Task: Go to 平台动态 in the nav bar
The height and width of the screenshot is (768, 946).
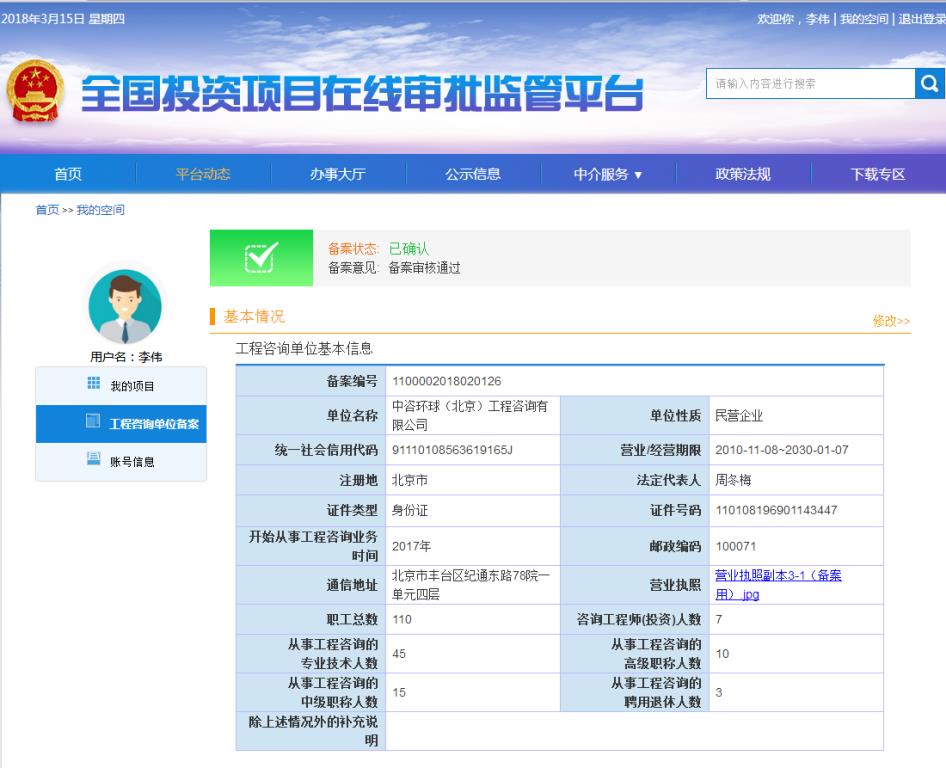Action: tap(203, 175)
